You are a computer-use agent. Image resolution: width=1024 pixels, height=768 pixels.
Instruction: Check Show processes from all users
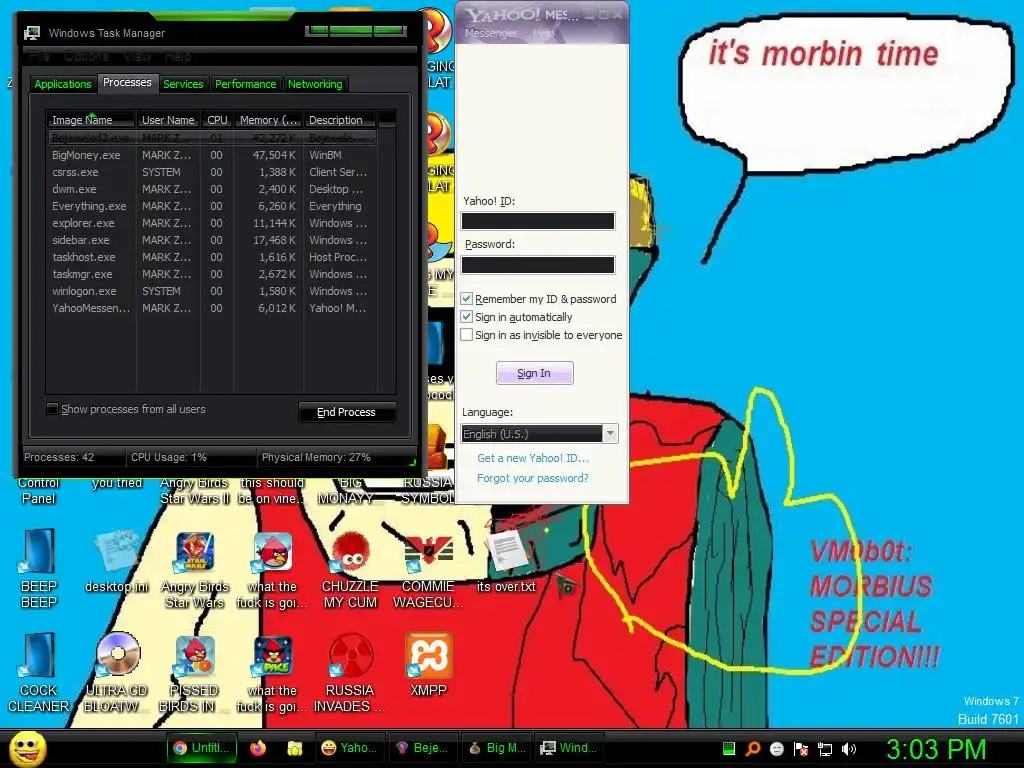click(52, 409)
